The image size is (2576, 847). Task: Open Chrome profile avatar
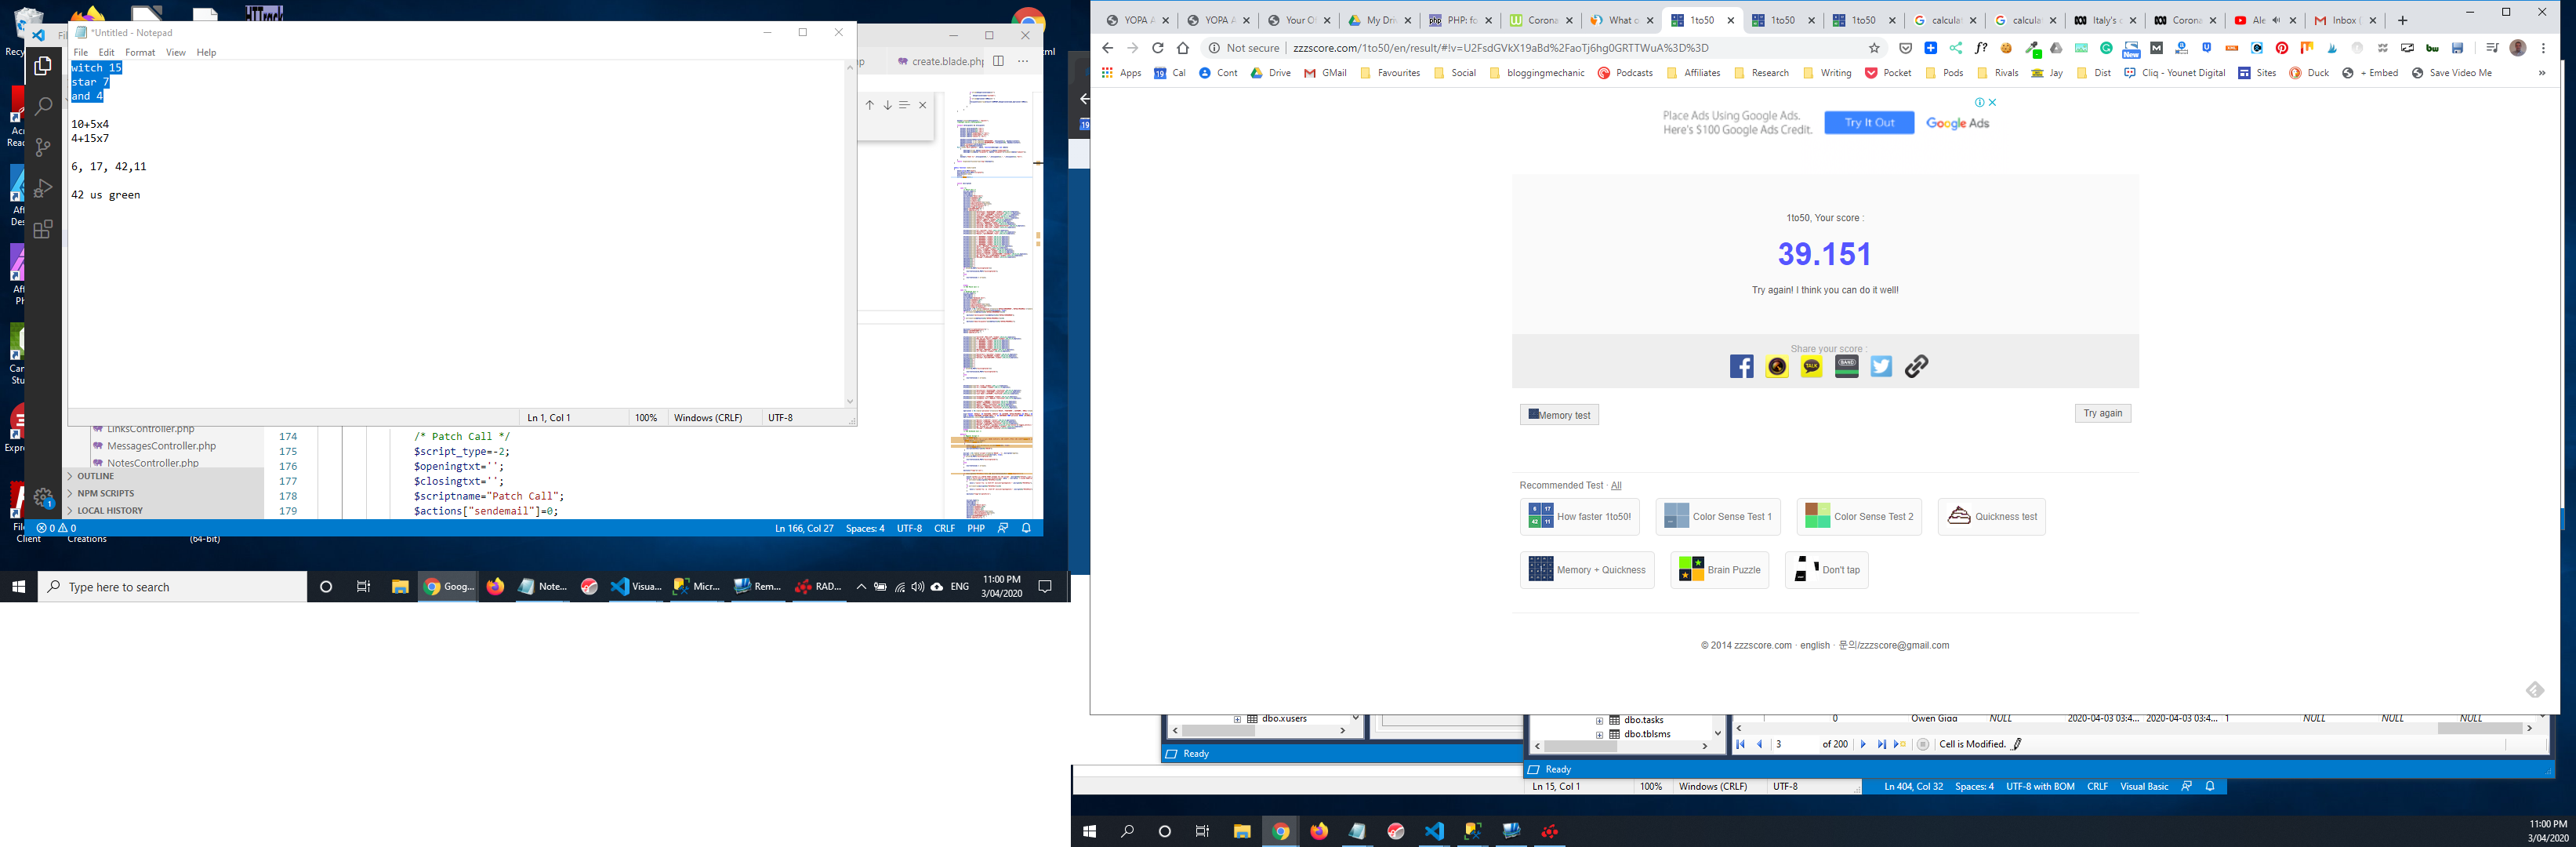tap(2518, 48)
